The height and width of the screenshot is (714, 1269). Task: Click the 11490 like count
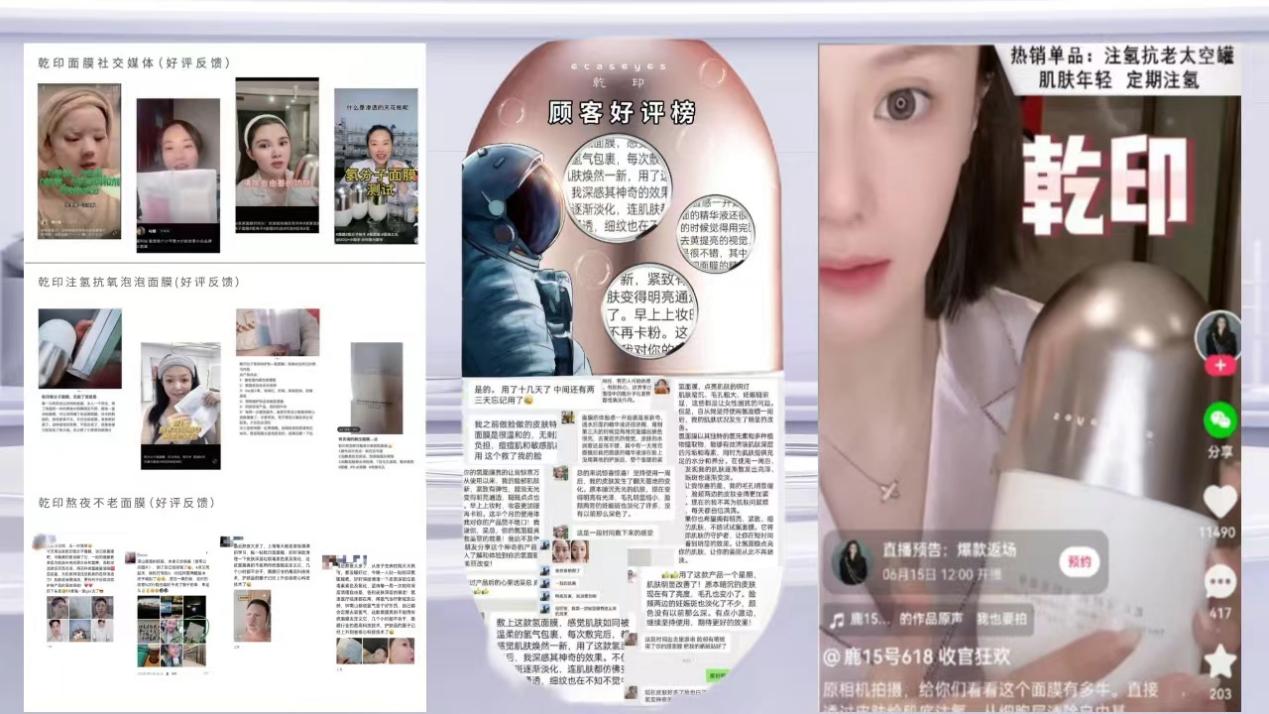pyautogui.click(x=1218, y=533)
